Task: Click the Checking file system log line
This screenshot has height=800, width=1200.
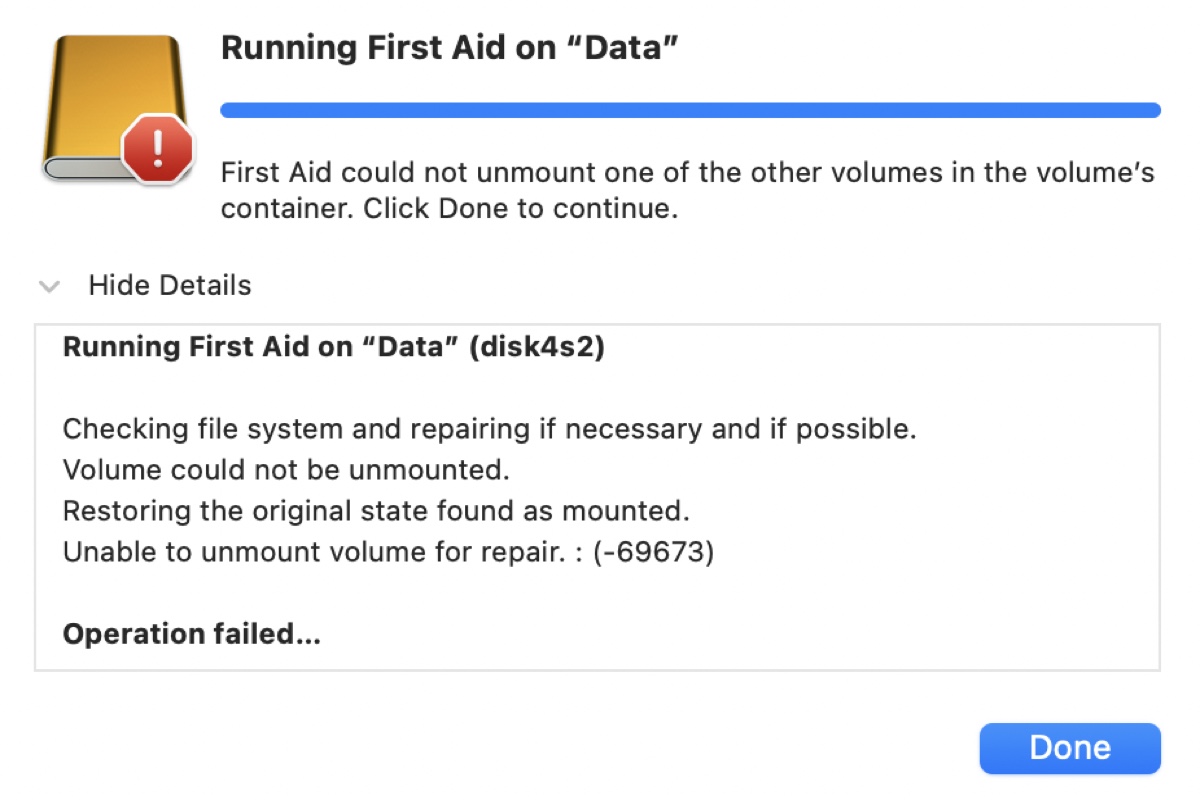Action: point(490,430)
